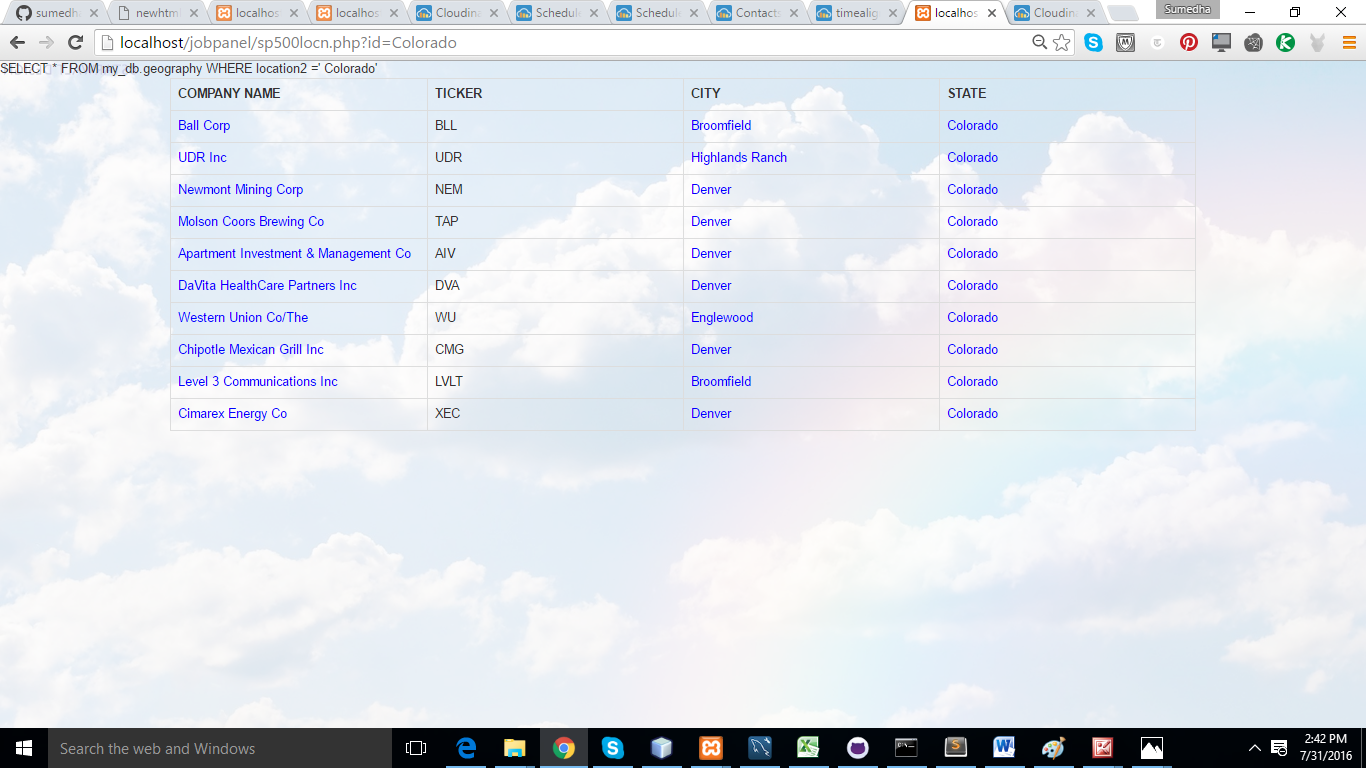Viewport: 1366px width, 768px height.
Task: Open a new browser tab
Action: tap(1123, 14)
